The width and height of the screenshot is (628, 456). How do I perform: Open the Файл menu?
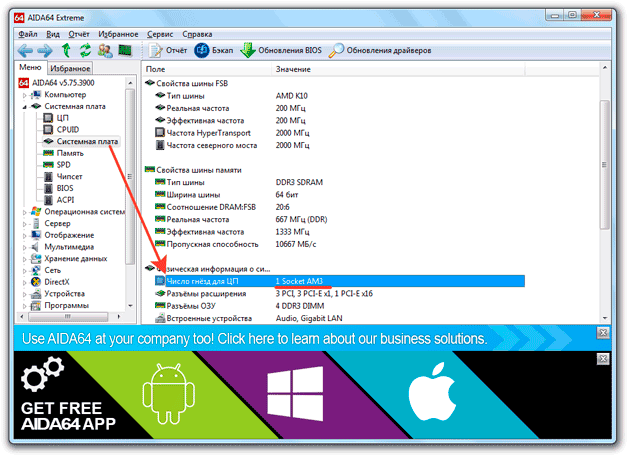[x=28, y=34]
